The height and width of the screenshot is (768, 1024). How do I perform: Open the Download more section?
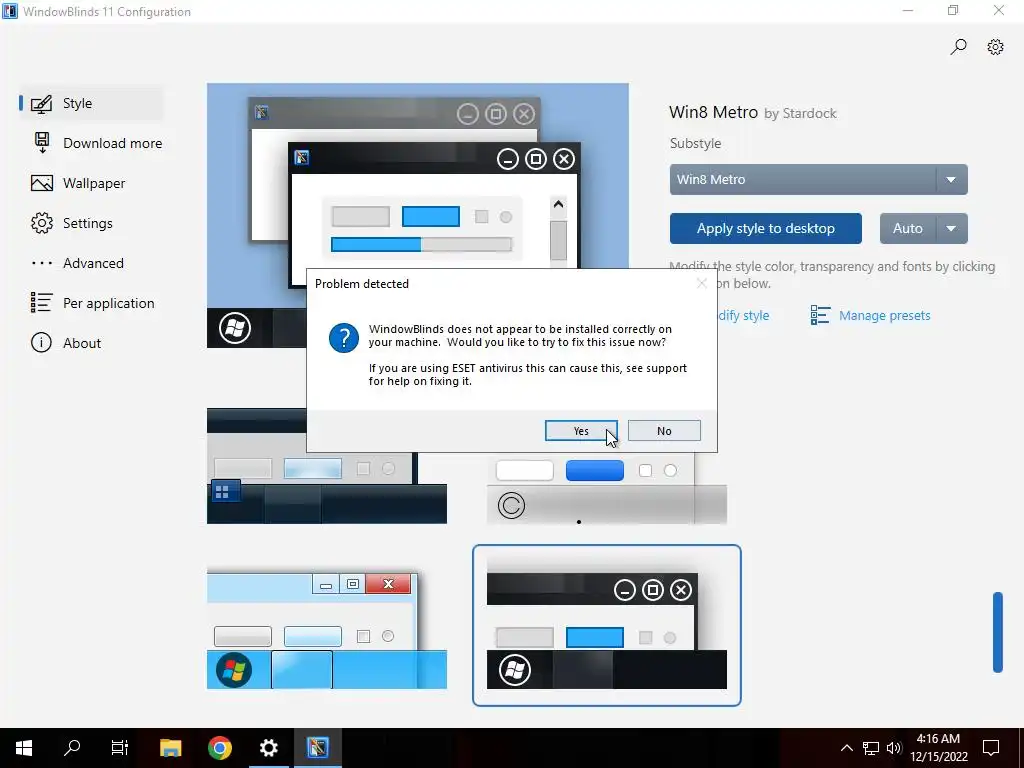point(97,143)
